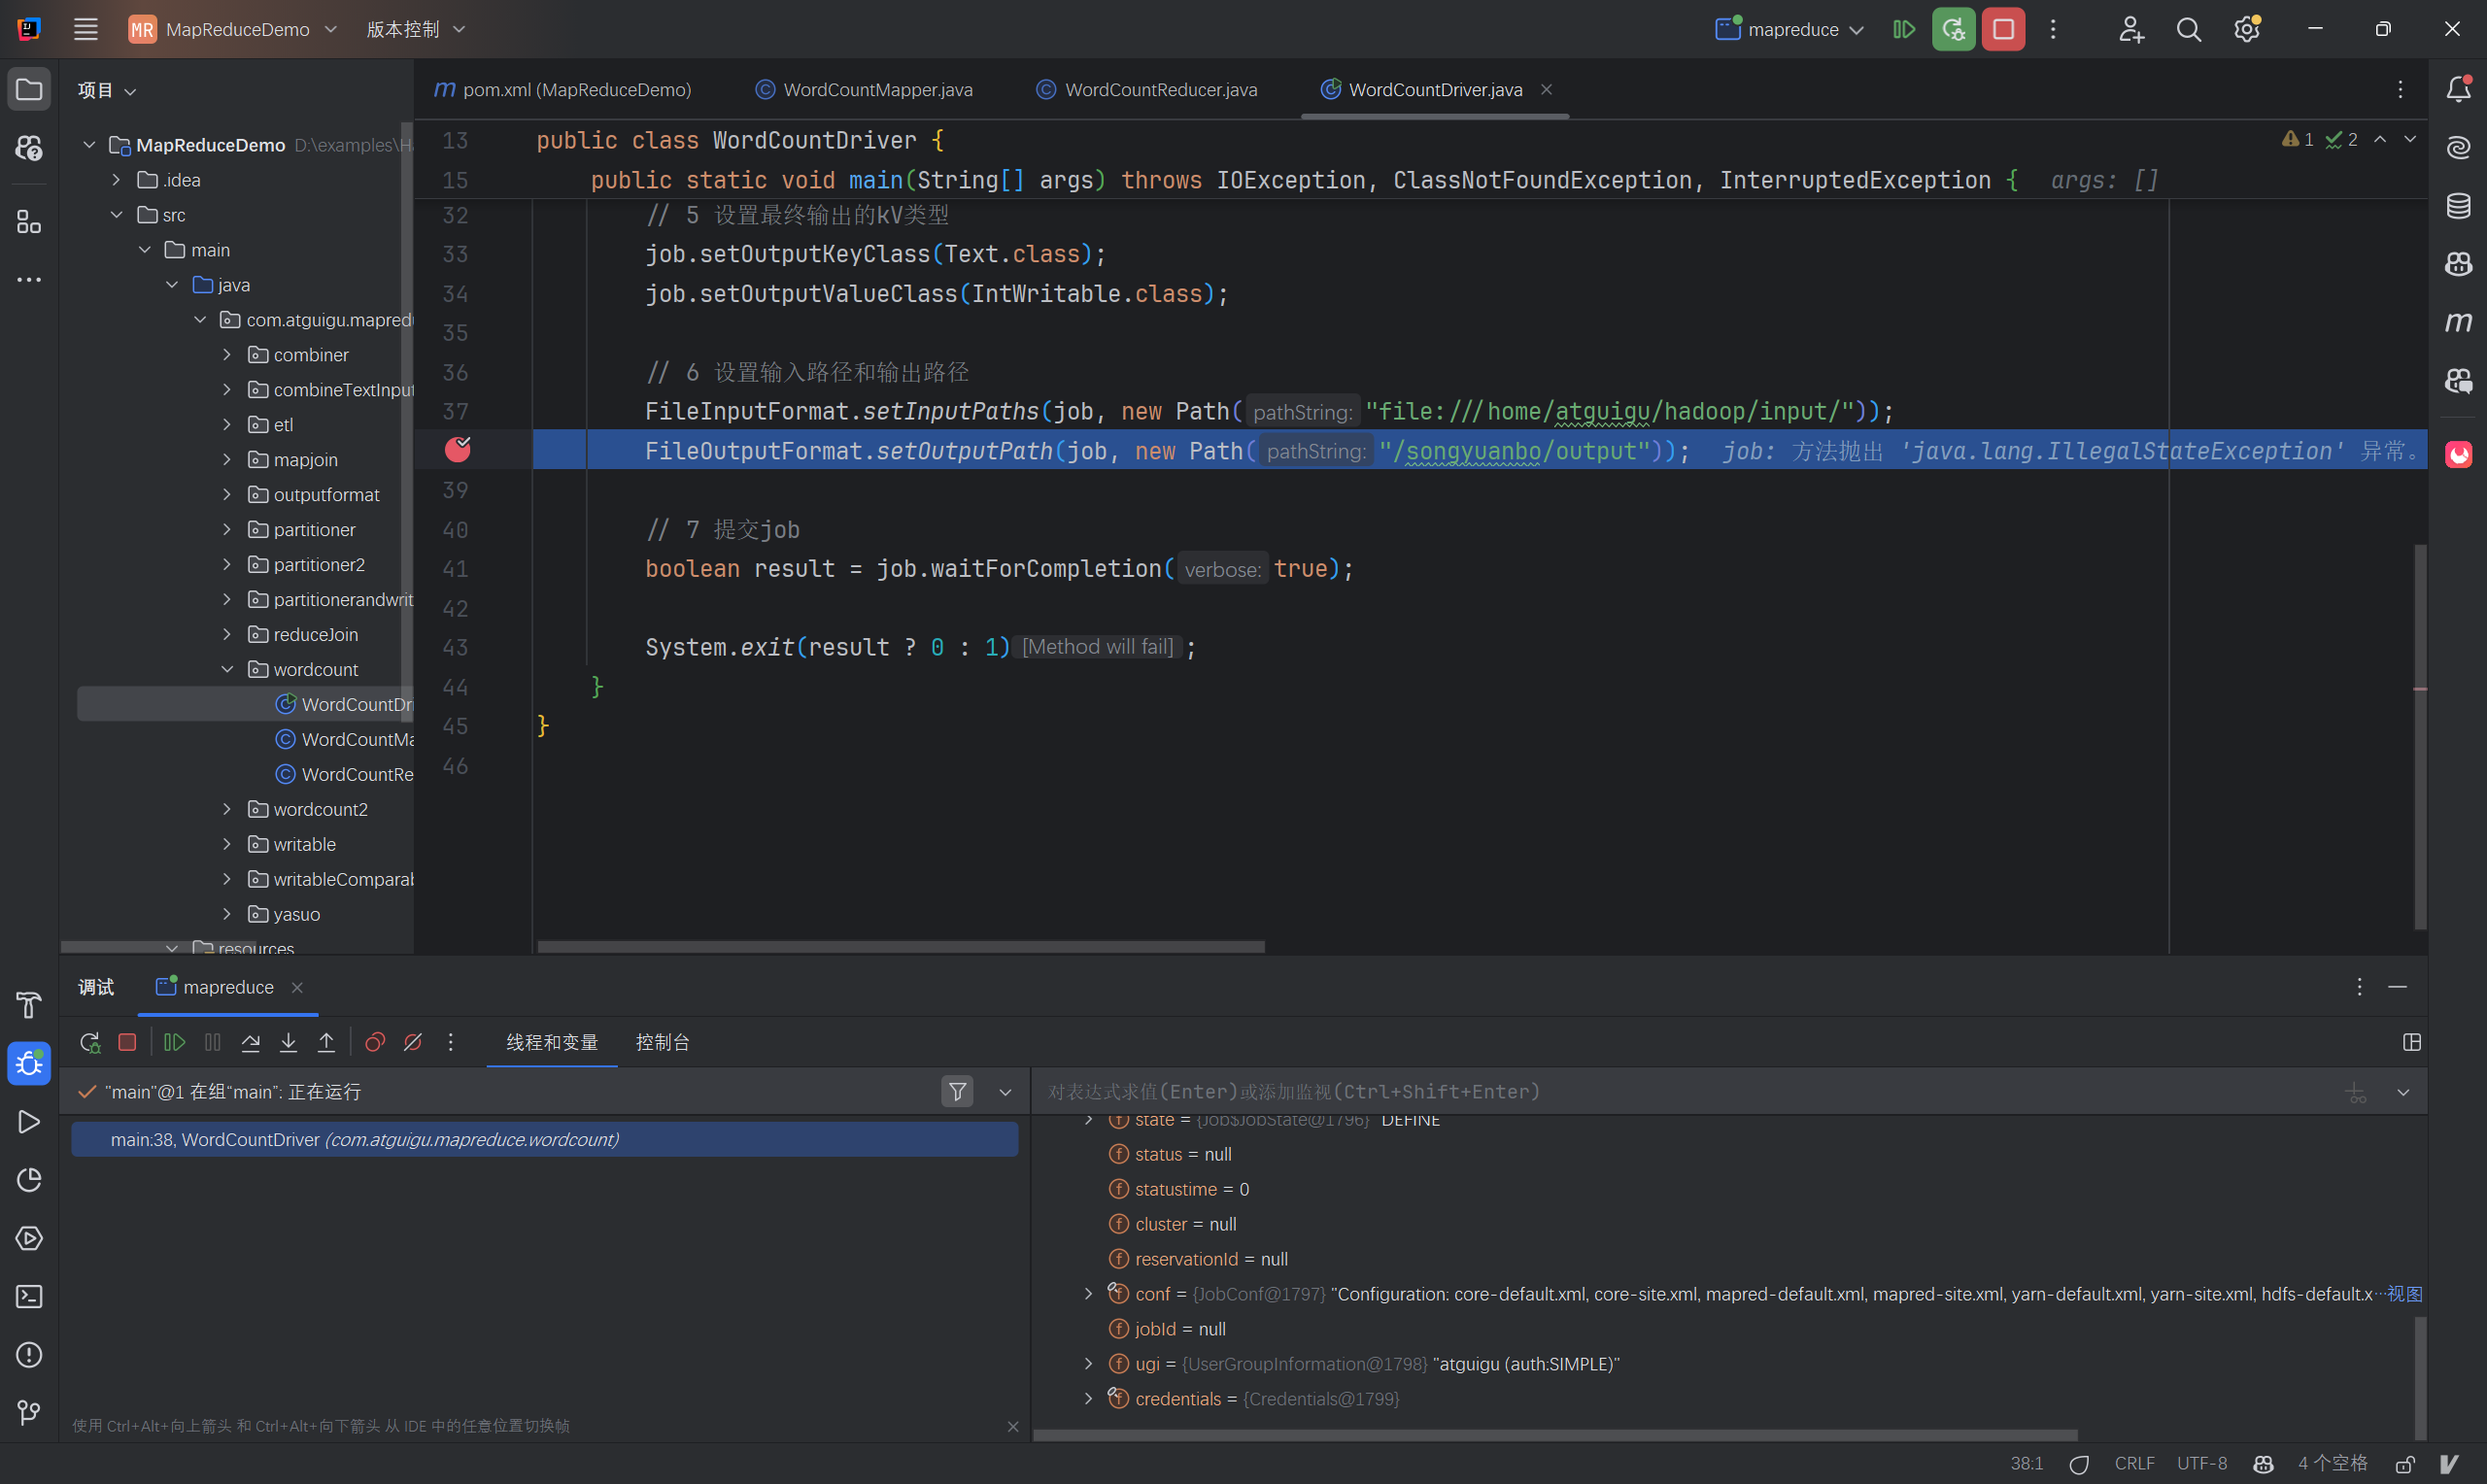Open the Terminal tool window icon
The height and width of the screenshot is (1484, 2487).
[x=29, y=1296]
